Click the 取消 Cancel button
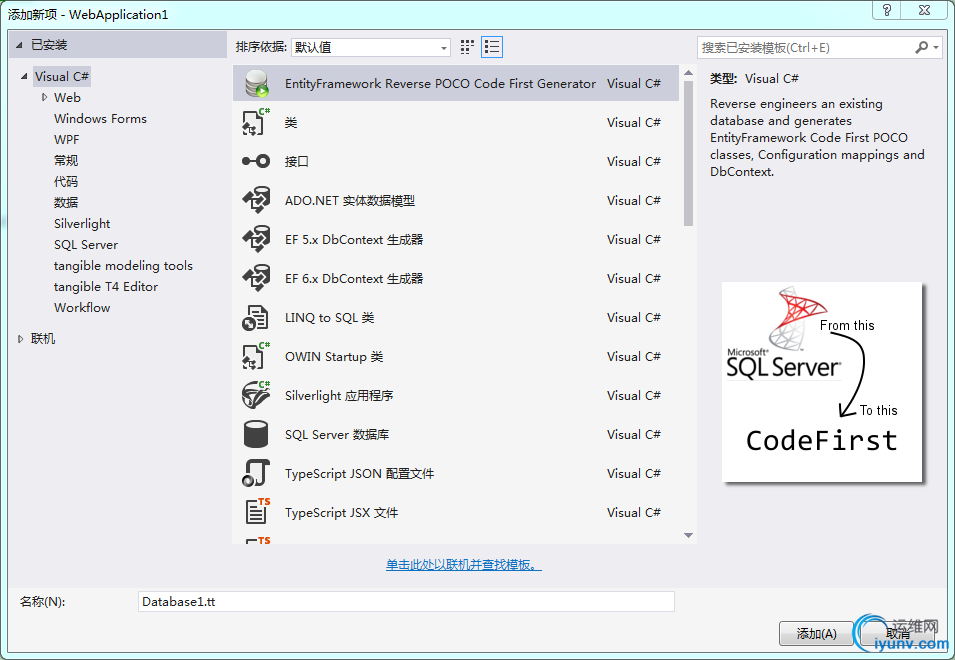The image size is (955, 660). [898, 634]
